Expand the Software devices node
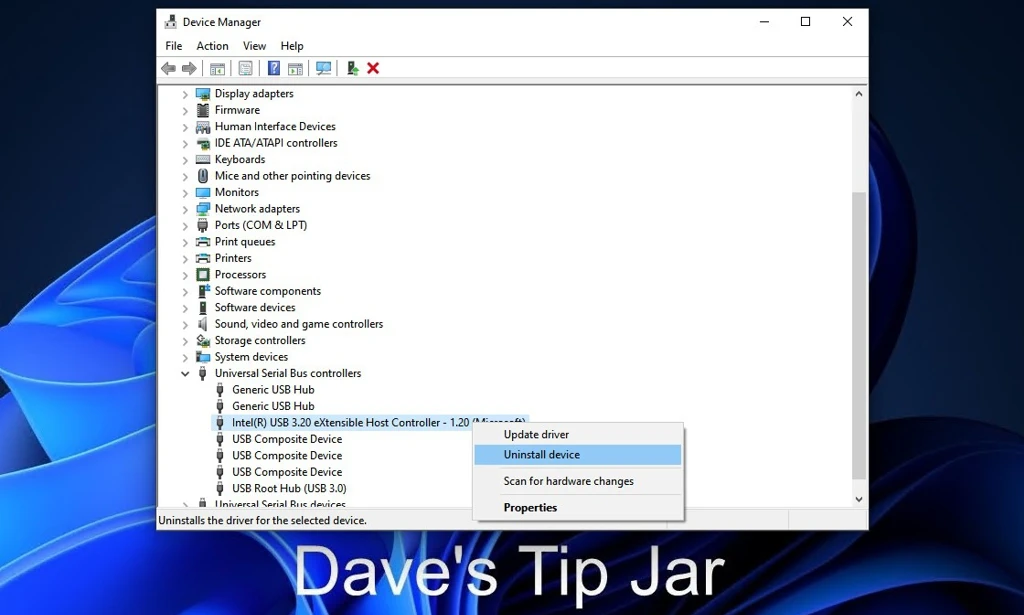Viewport: 1024px width, 615px height. 185,308
